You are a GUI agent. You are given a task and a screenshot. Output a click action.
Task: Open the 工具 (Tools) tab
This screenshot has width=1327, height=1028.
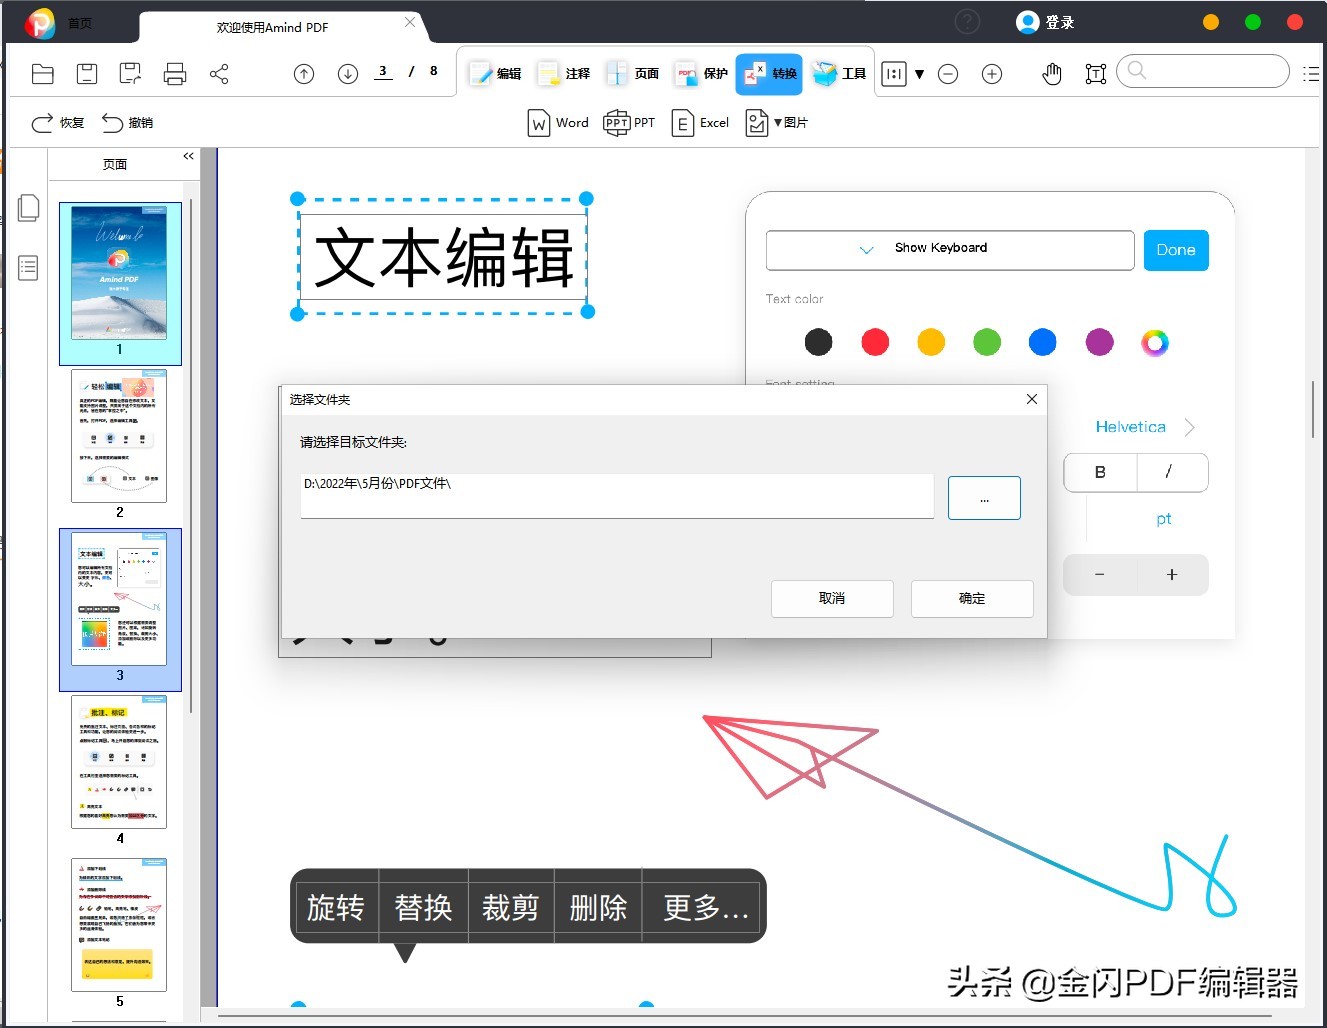[839, 74]
